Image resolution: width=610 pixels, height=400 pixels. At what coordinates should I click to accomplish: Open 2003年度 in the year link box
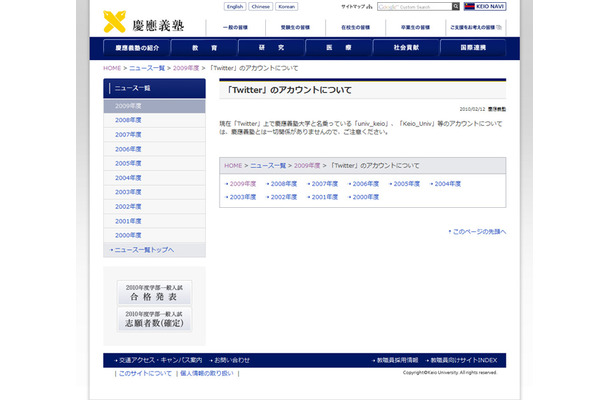(x=241, y=197)
